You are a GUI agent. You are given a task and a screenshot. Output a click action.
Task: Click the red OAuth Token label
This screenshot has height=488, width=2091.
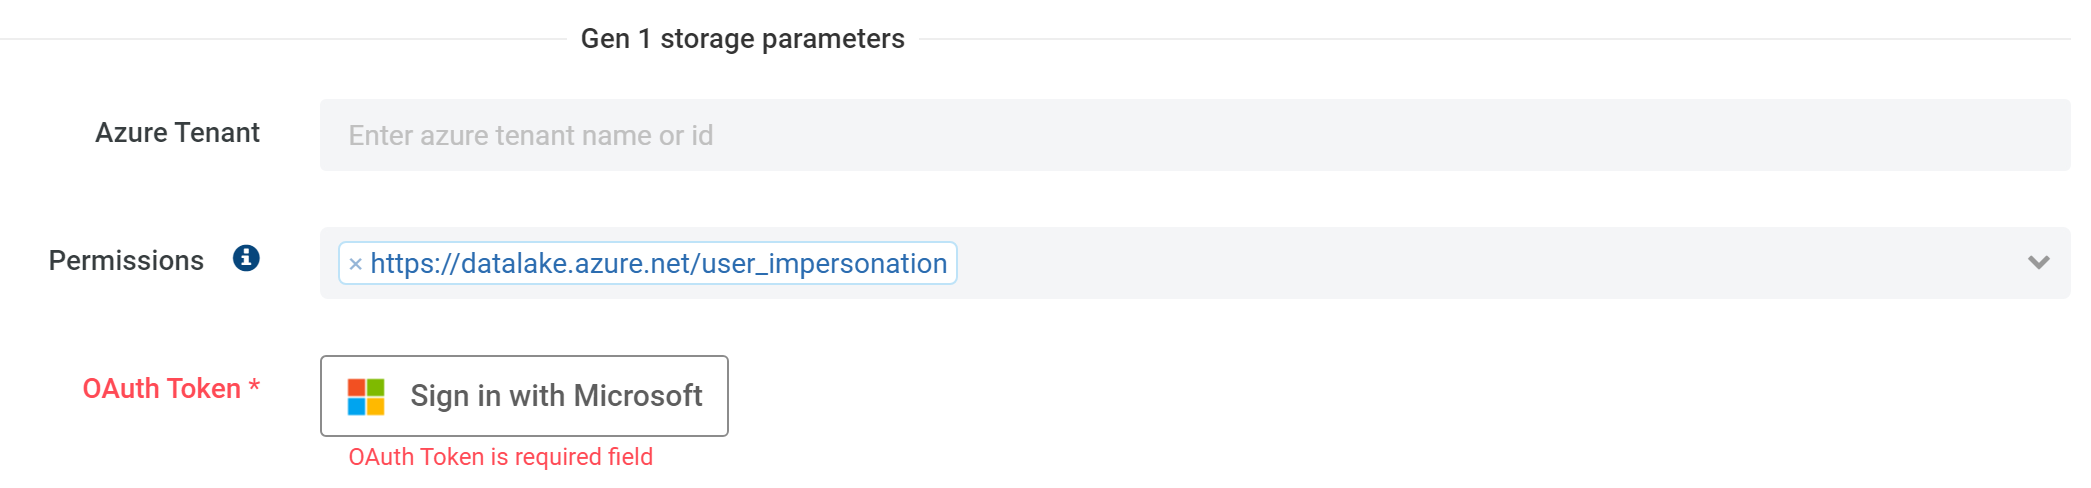click(161, 389)
